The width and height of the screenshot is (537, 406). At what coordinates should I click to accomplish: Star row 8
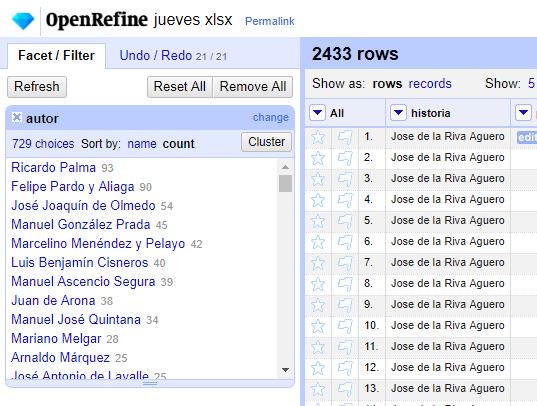point(318,284)
